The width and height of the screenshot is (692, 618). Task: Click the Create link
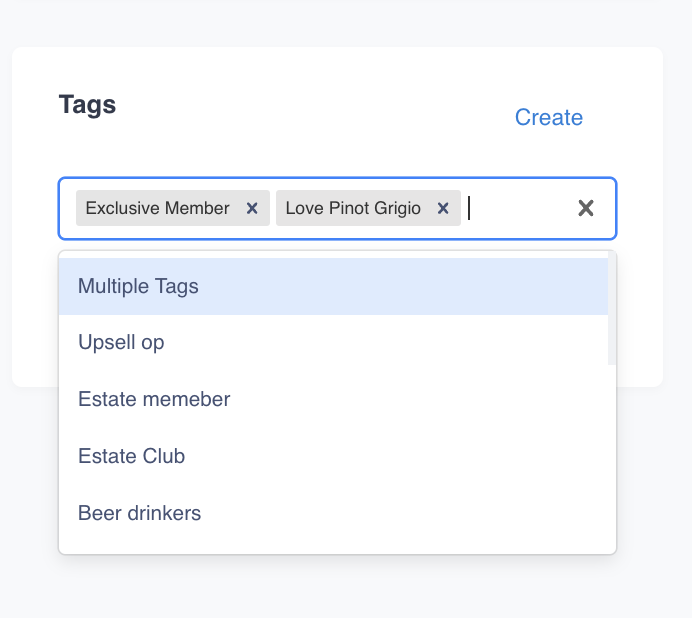(x=548, y=117)
